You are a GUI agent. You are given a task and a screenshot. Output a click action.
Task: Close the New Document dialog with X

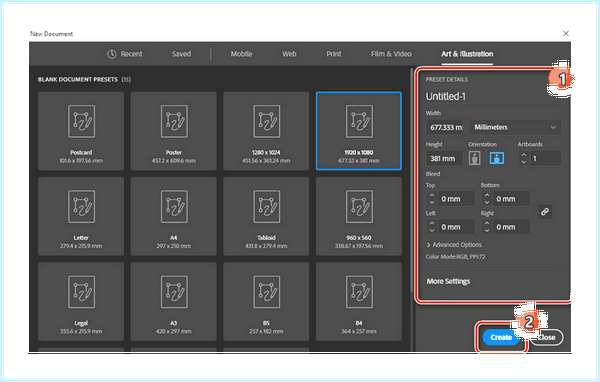point(566,34)
